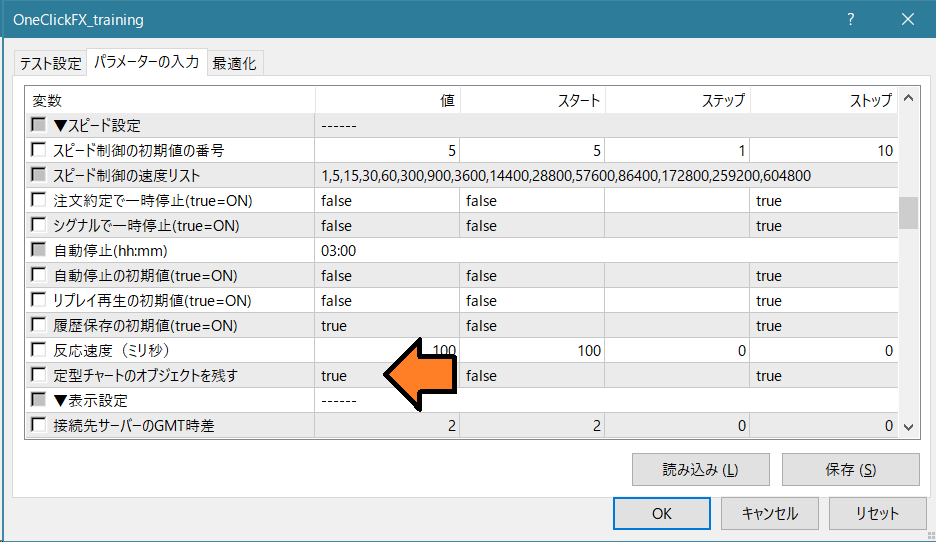The height and width of the screenshot is (542, 936).
Task: Click the 保存 (S) button
Action: tap(850, 469)
